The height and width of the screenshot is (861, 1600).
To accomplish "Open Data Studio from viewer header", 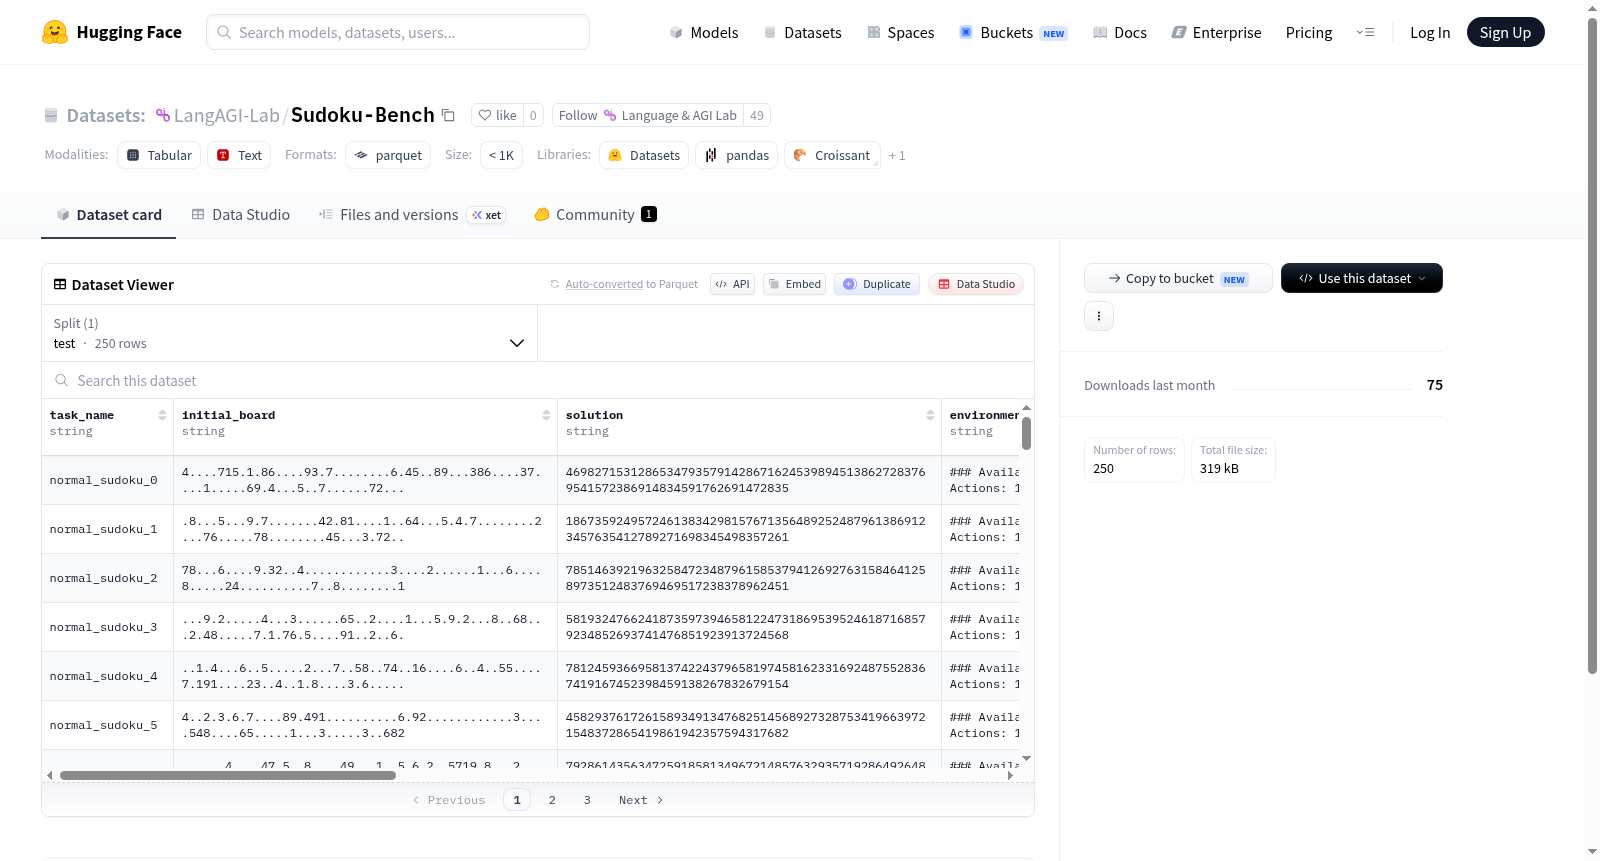I will pos(976,284).
